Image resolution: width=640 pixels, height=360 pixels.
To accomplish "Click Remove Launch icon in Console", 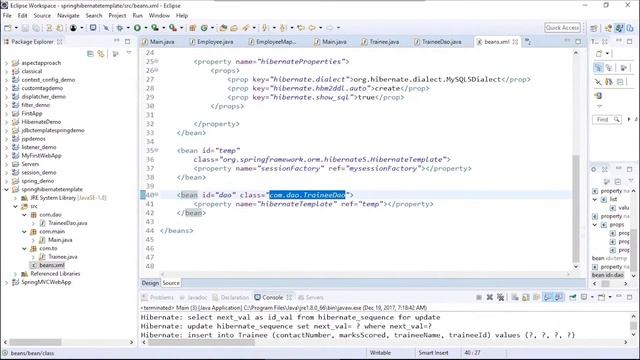I will tap(489, 297).
